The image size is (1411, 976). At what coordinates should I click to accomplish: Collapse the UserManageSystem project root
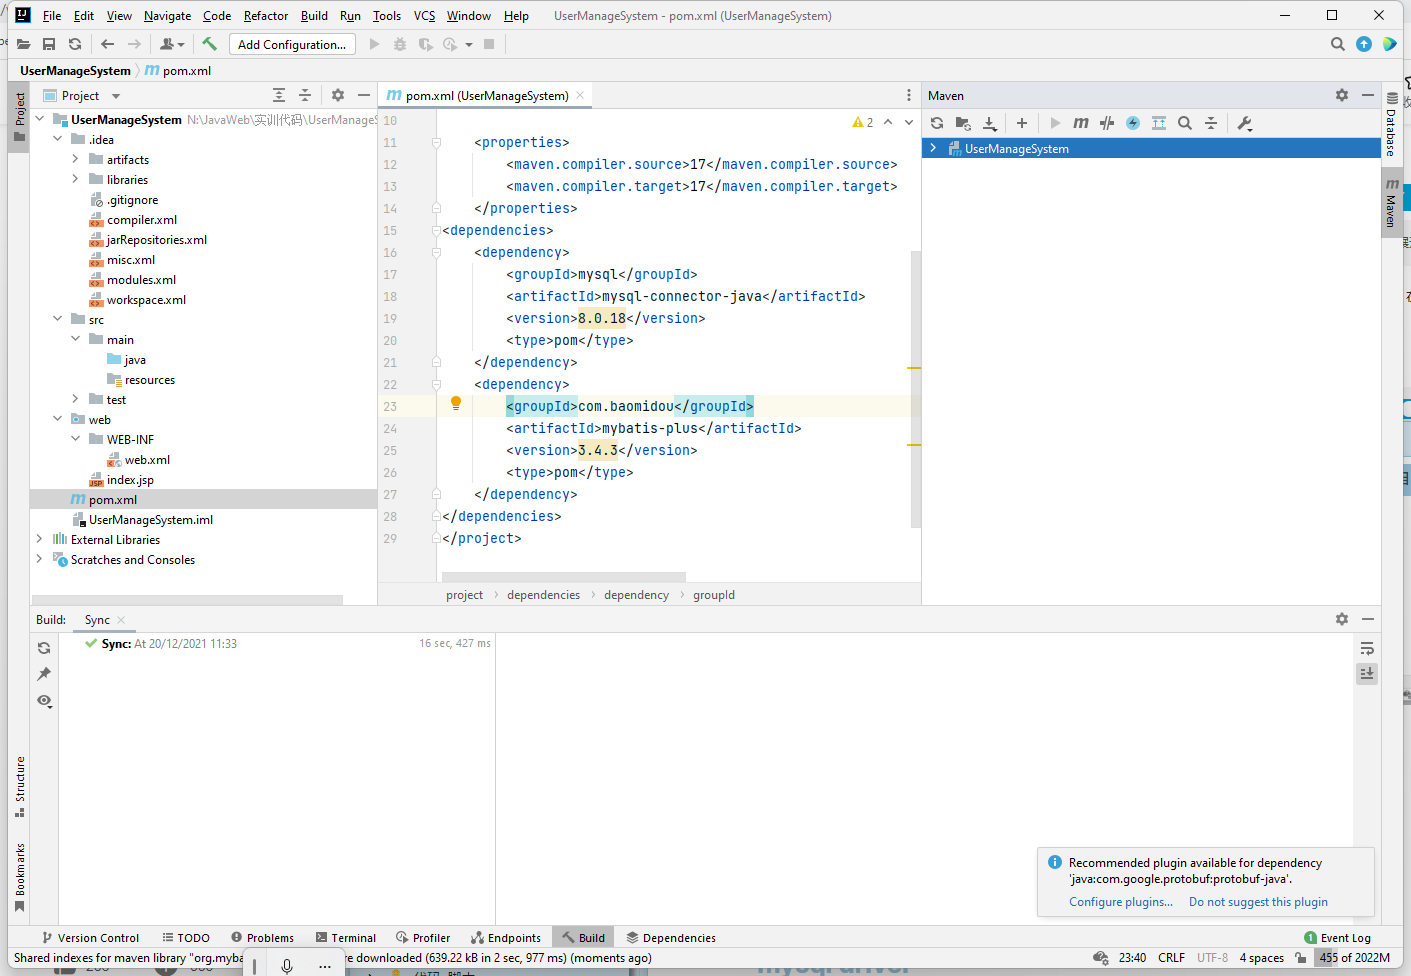[x=39, y=119]
